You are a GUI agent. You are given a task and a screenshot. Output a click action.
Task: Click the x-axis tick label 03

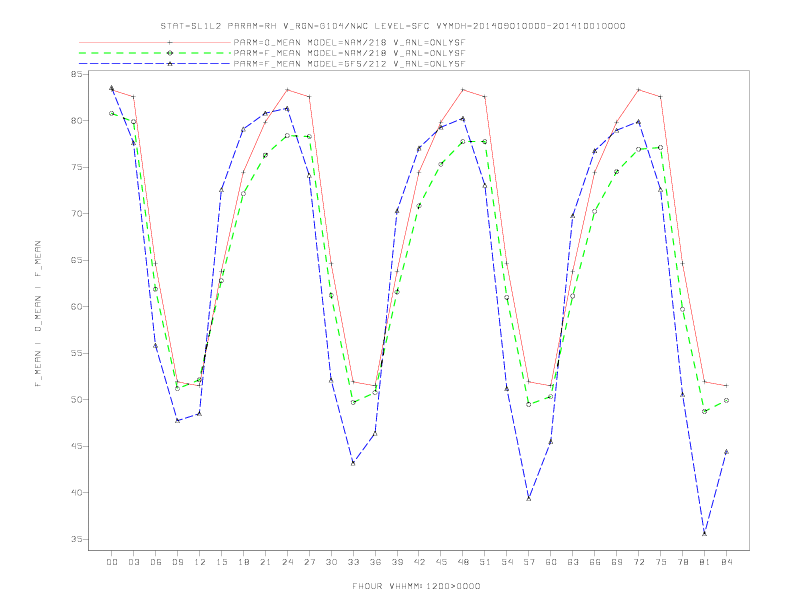coord(133,562)
